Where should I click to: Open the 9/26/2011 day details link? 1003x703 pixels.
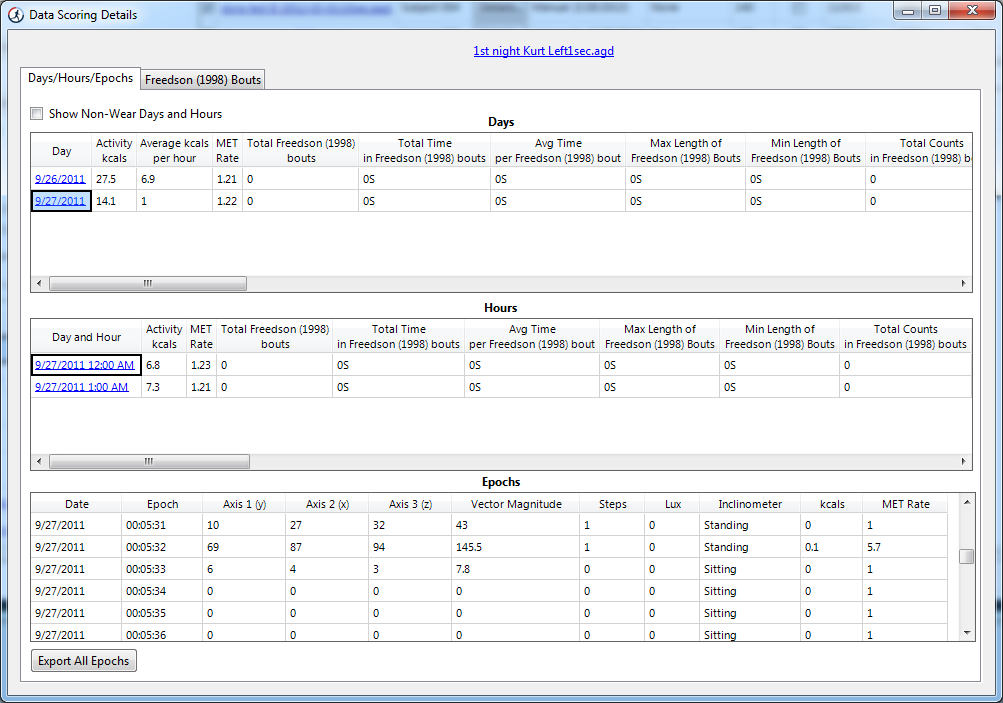tap(59, 178)
